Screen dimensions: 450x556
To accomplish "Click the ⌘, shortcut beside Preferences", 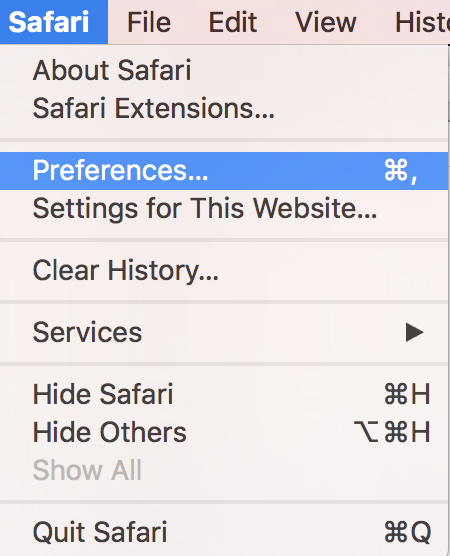I will coord(401,171).
